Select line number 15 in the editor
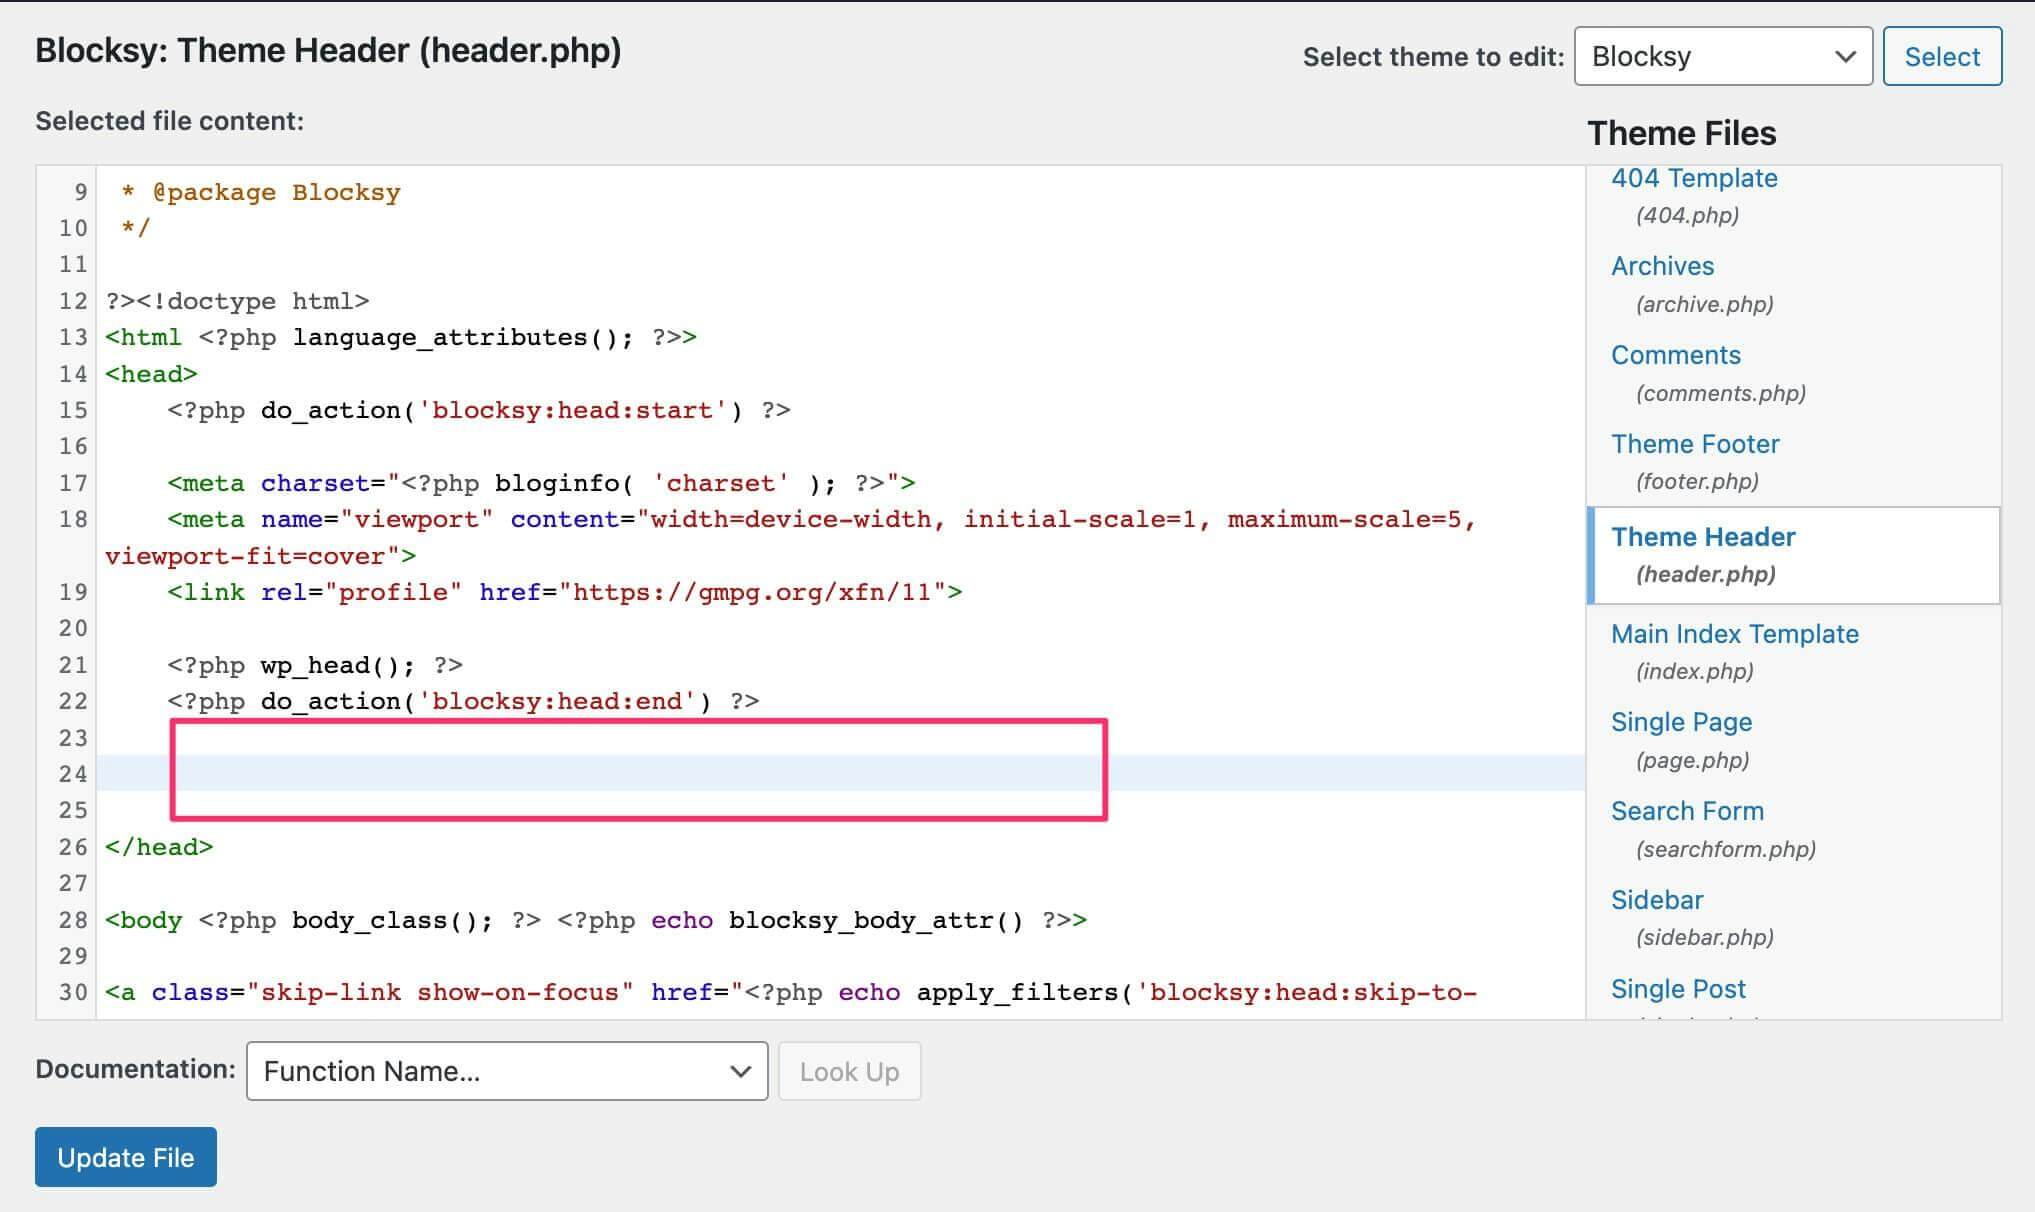 click(x=73, y=409)
